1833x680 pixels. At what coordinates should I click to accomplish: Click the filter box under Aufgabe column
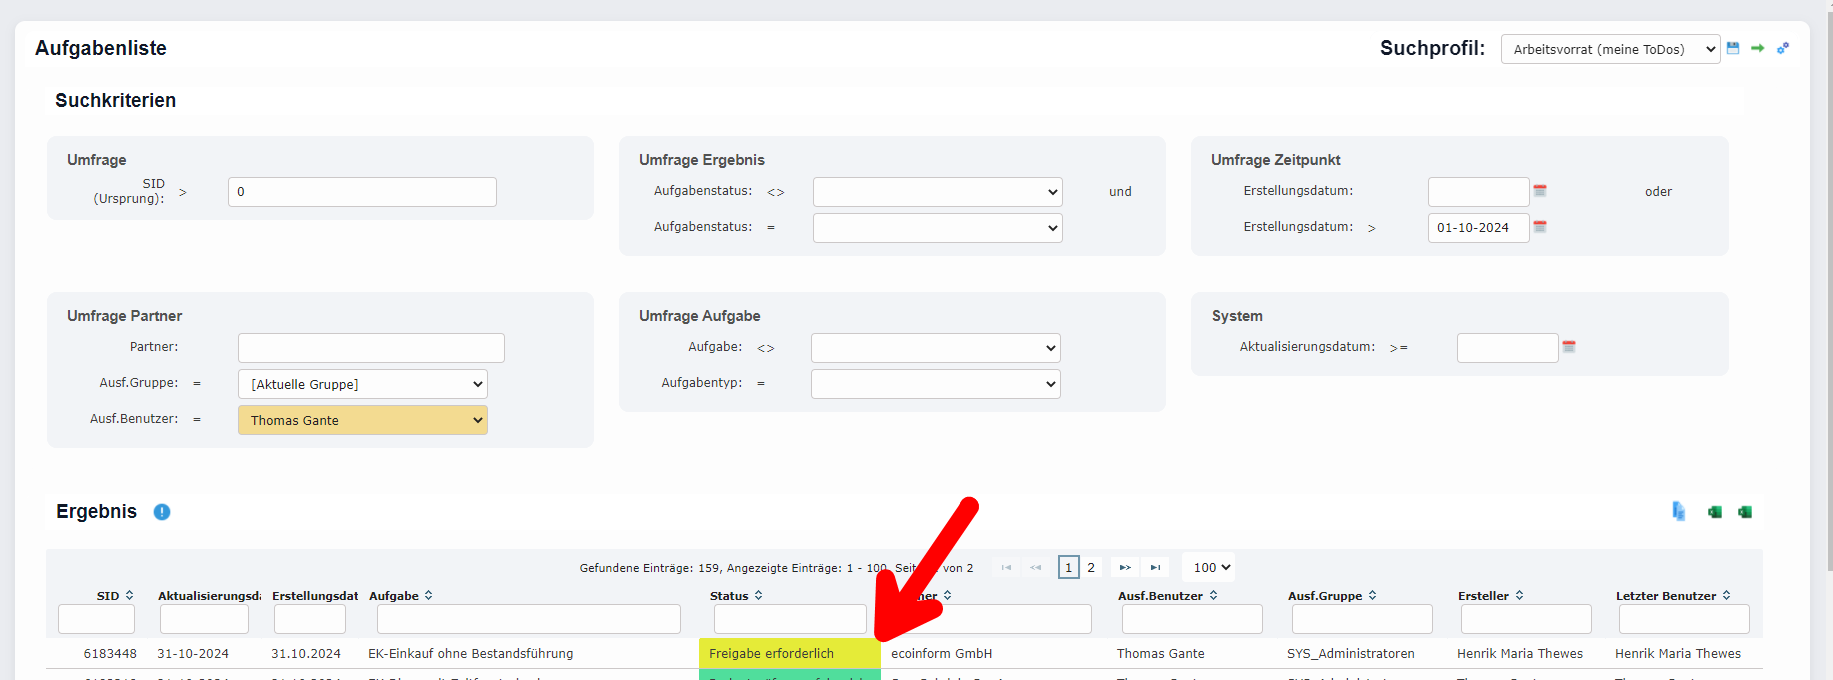[x=528, y=619]
